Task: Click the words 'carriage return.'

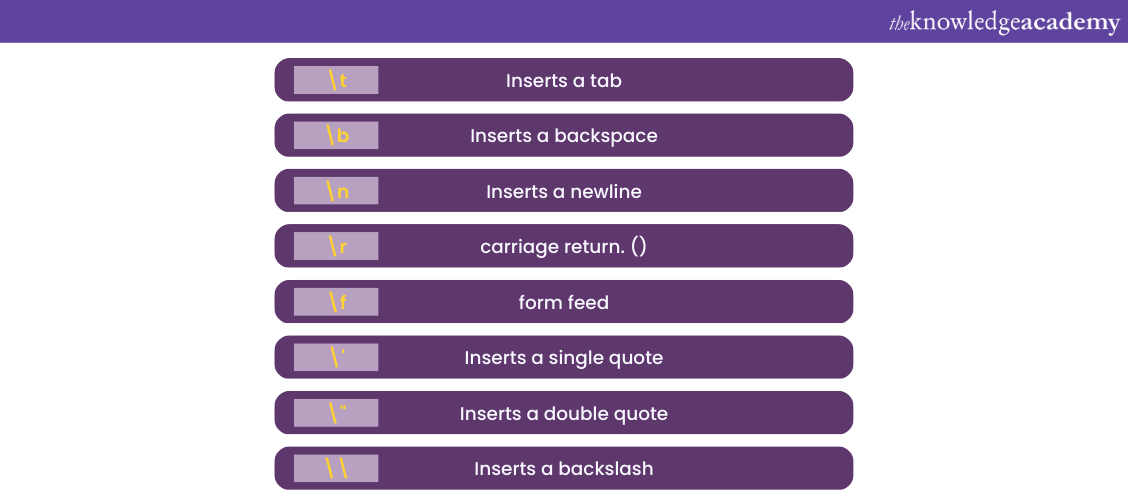Action: (x=551, y=246)
